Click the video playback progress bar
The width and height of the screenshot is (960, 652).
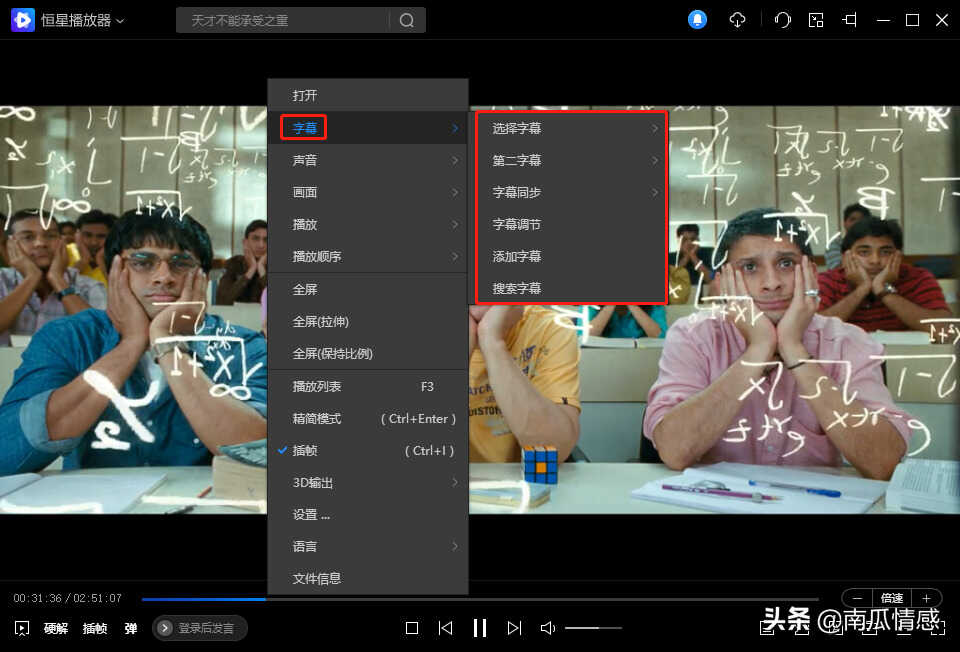[480, 599]
